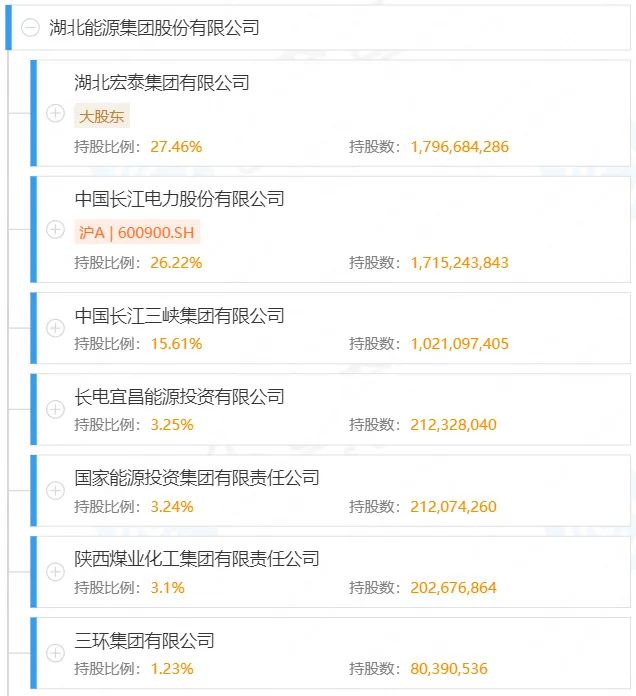Open the 陕西煤业化工集团有限责任公司 link
636x696 pixels.
(x=197, y=559)
